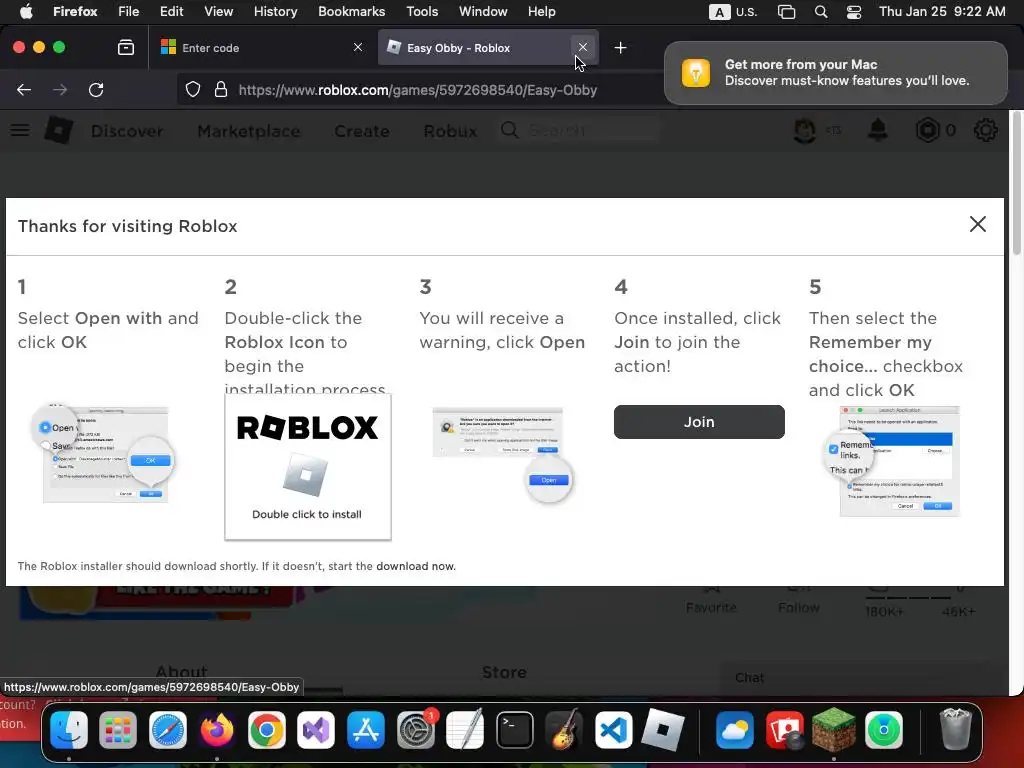Image resolution: width=1024 pixels, height=768 pixels.
Task: Open the Edit menu
Action: pos(172,11)
